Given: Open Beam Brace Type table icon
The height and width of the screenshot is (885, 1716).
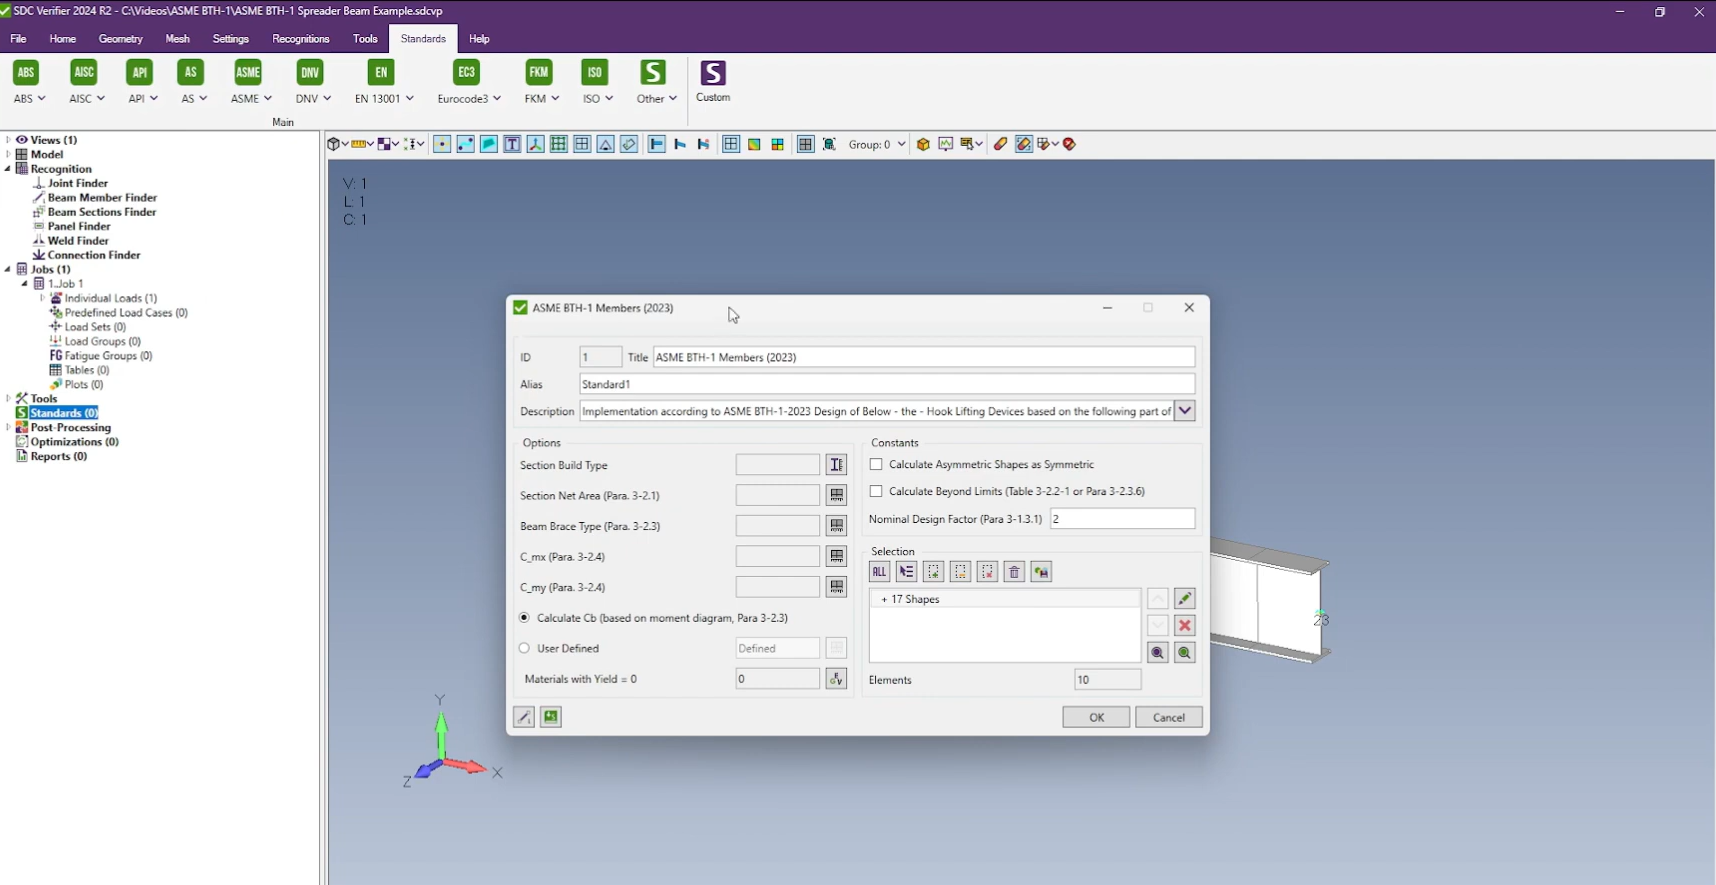Looking at the screenshot, I should coord(837,526).
